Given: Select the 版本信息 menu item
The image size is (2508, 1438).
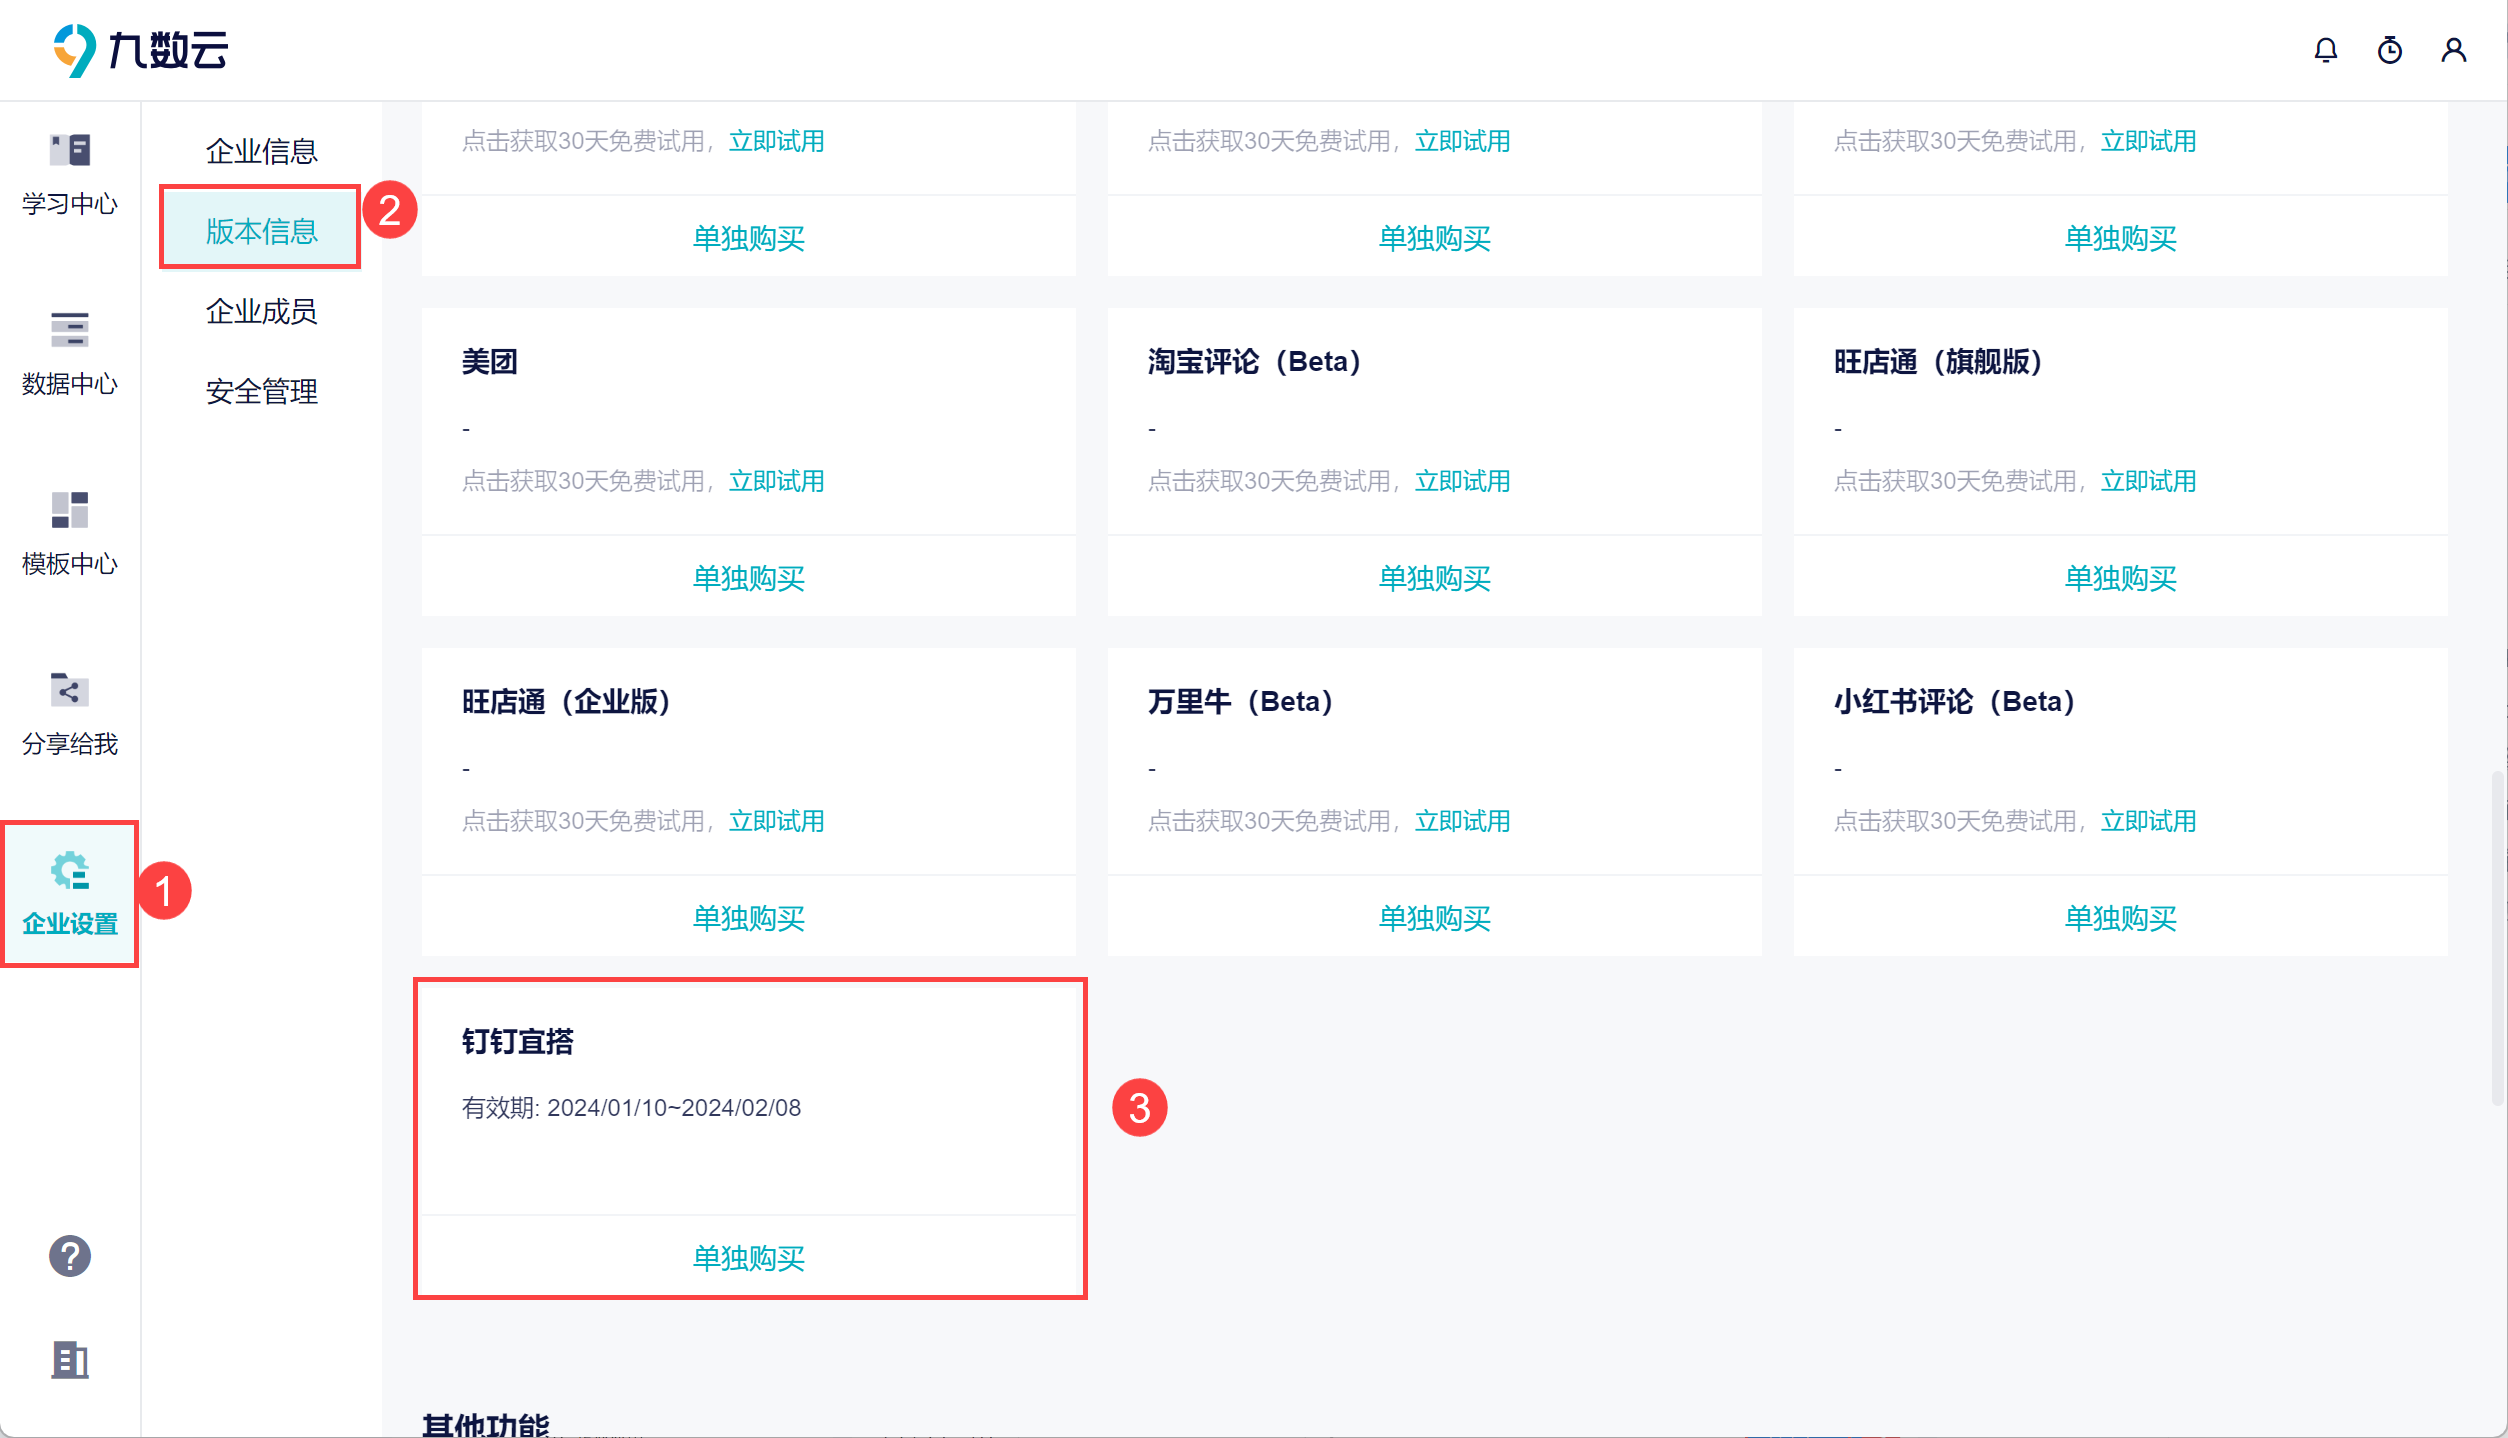Looking at the screenshot, I should 261,231.
